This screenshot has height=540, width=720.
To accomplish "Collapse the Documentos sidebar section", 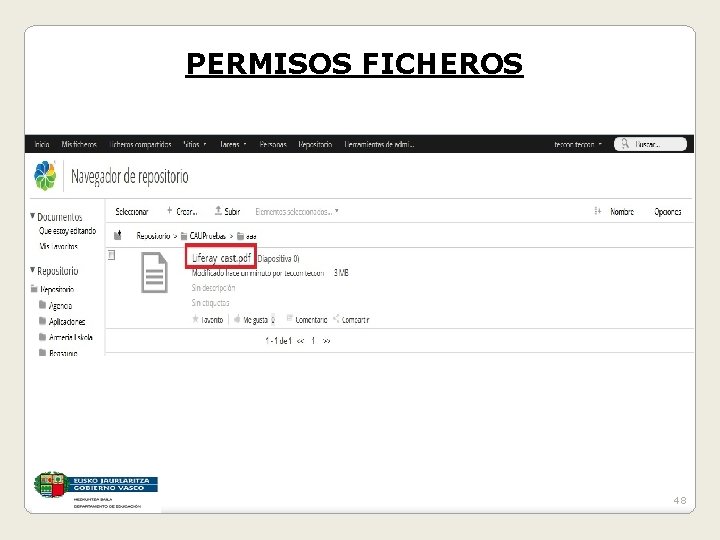I will [x=33, y=215].
